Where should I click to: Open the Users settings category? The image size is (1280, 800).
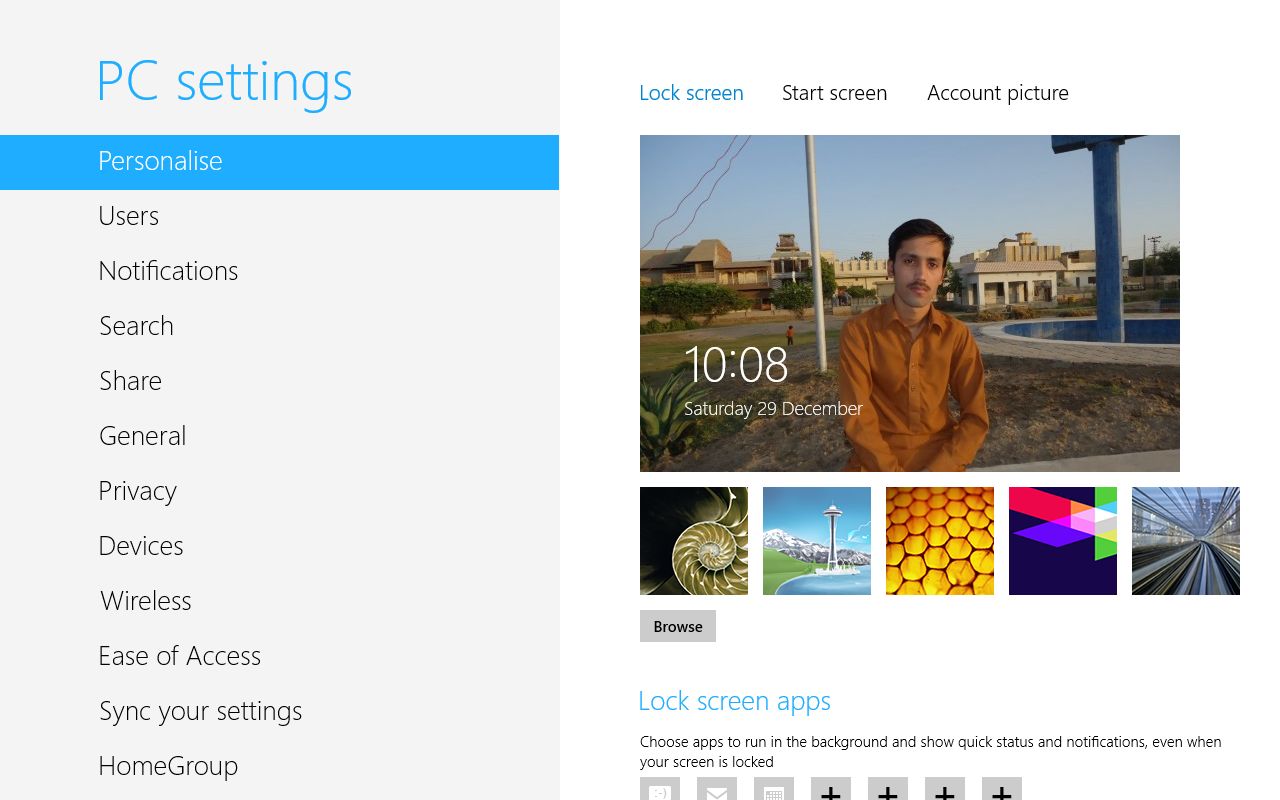(129, 216)
